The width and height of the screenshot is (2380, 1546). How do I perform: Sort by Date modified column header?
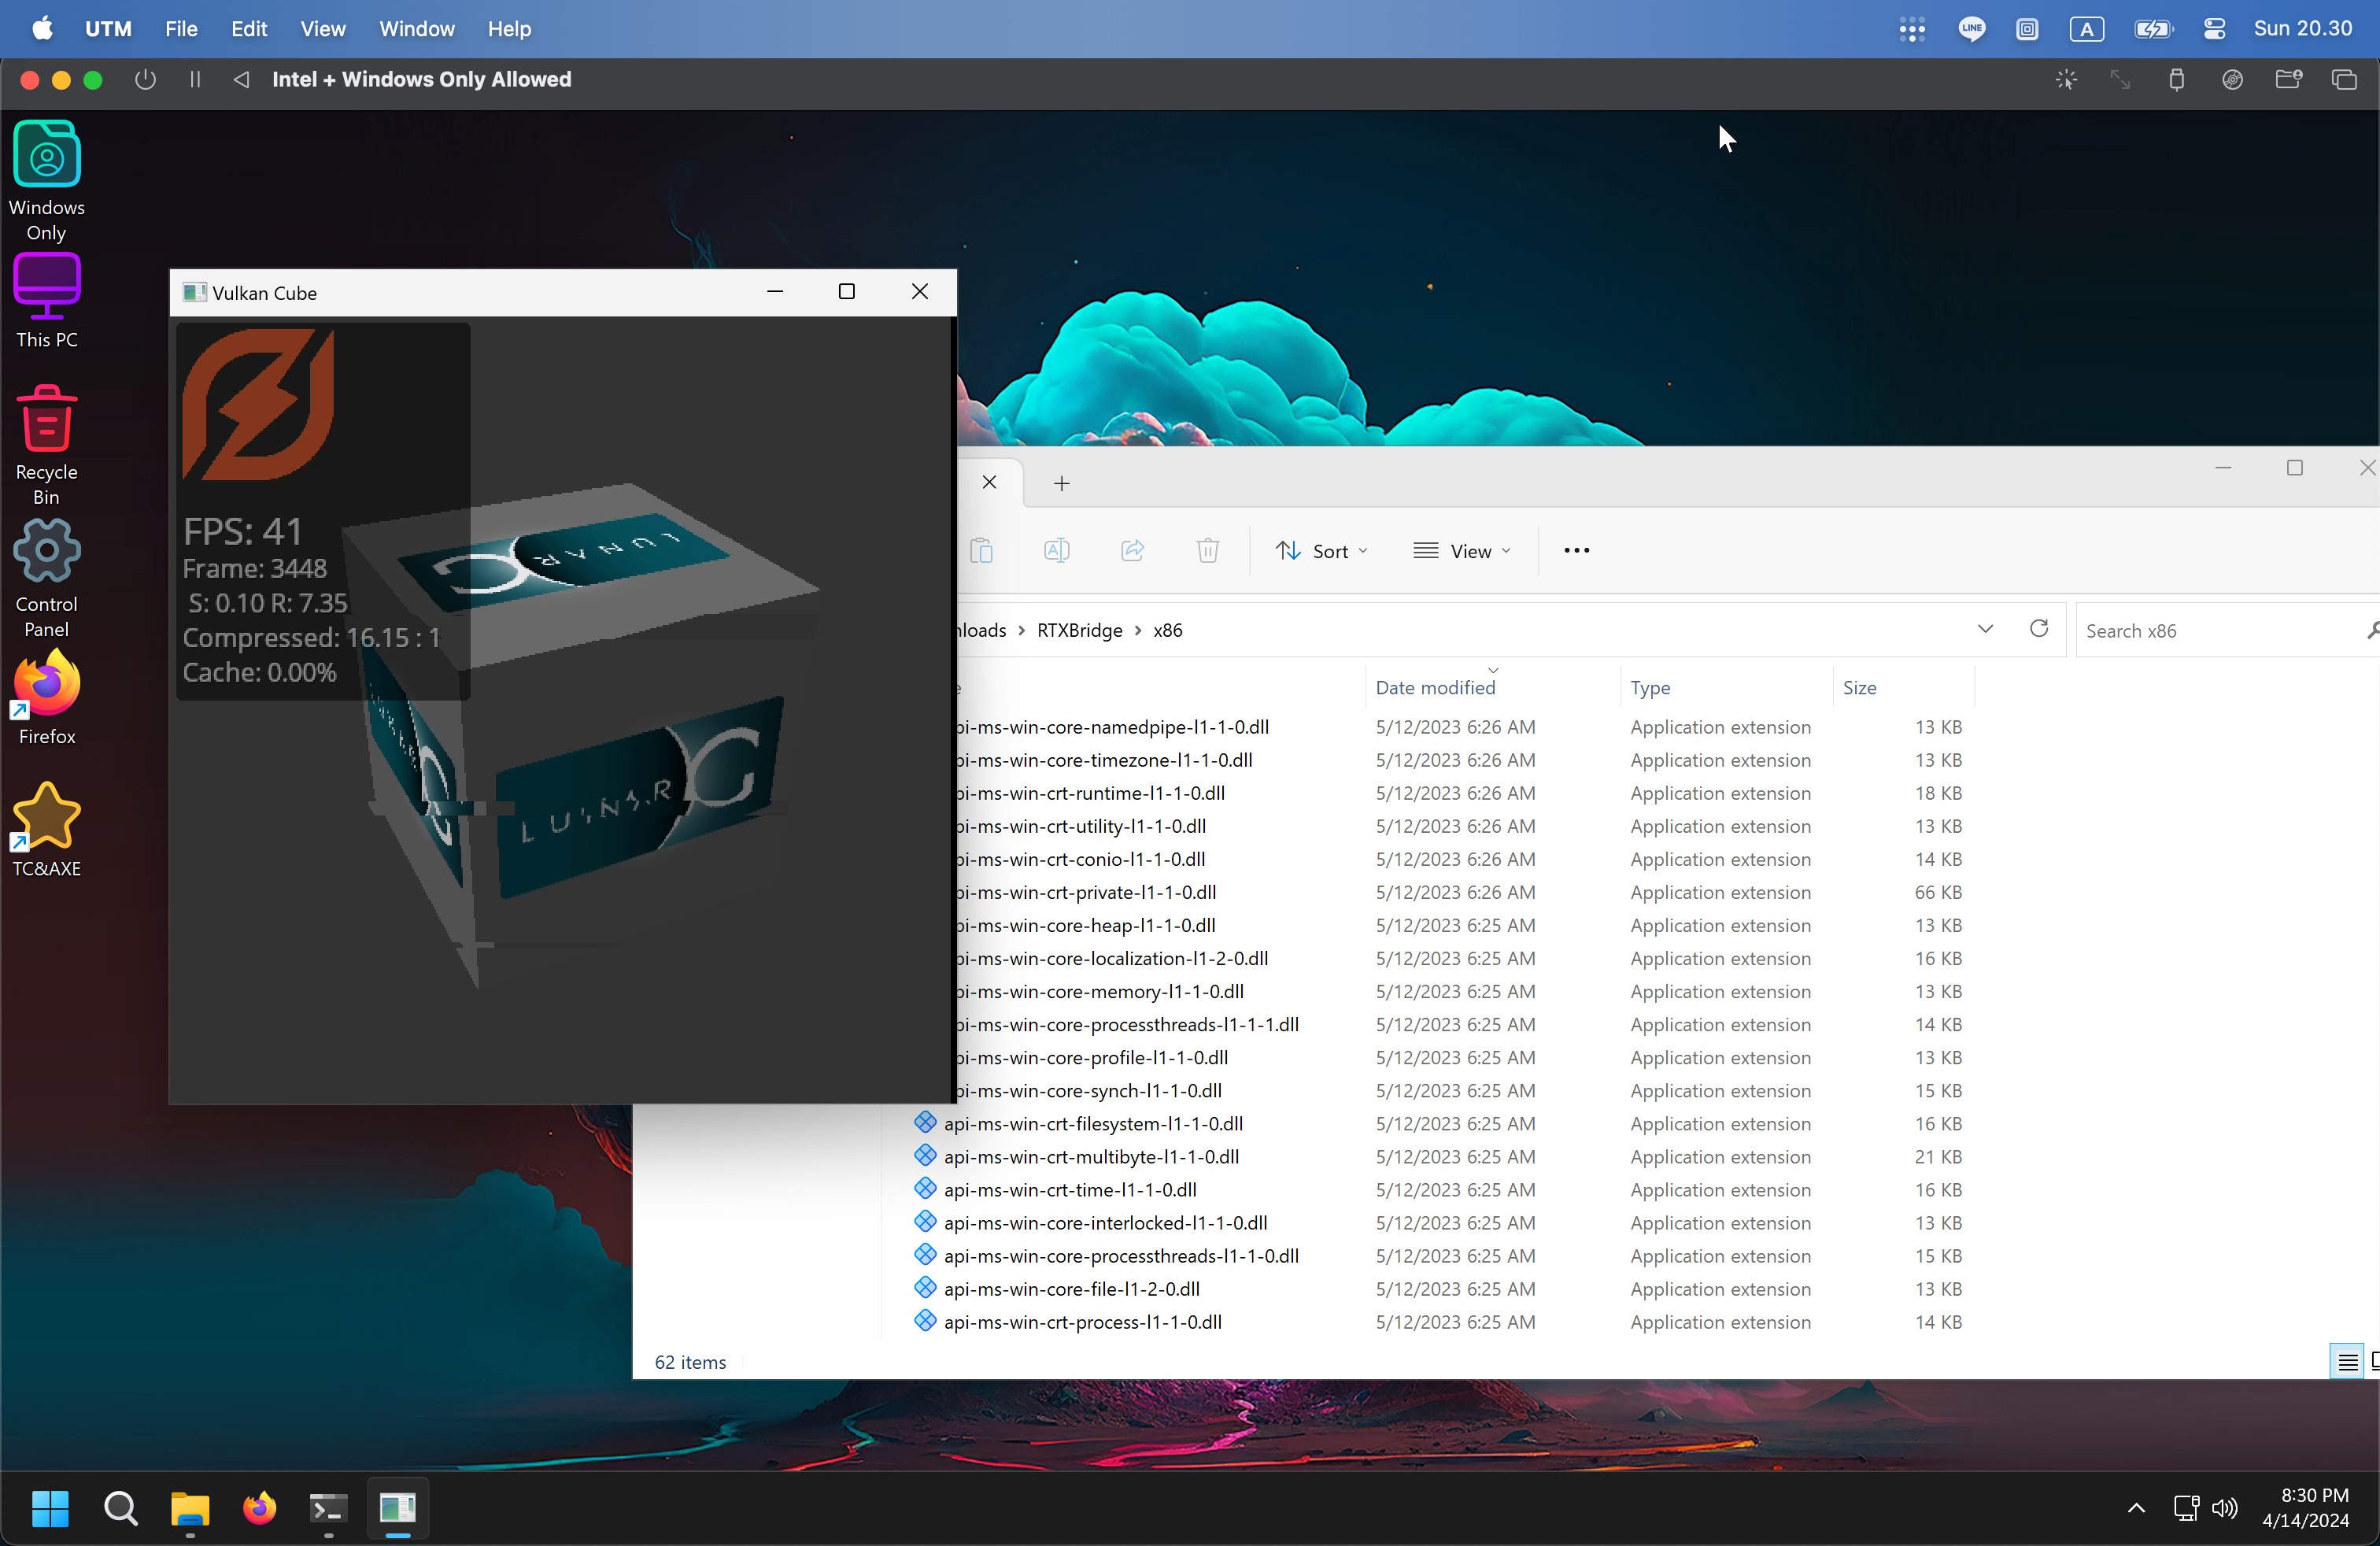pyautogui.click(x=1434, y=687)
